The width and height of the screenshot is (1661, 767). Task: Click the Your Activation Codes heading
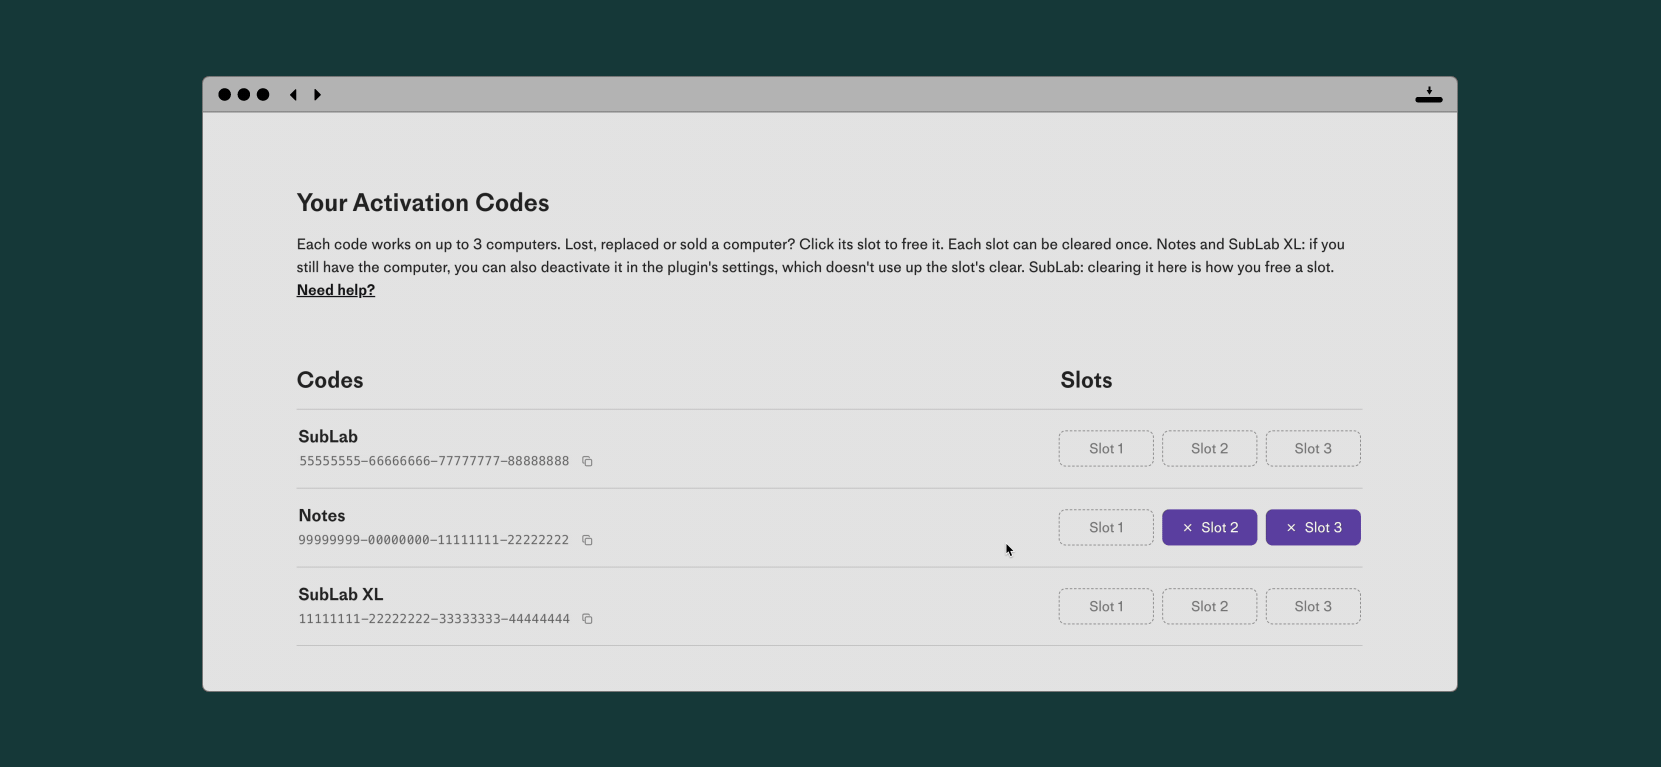click(423, 203)
